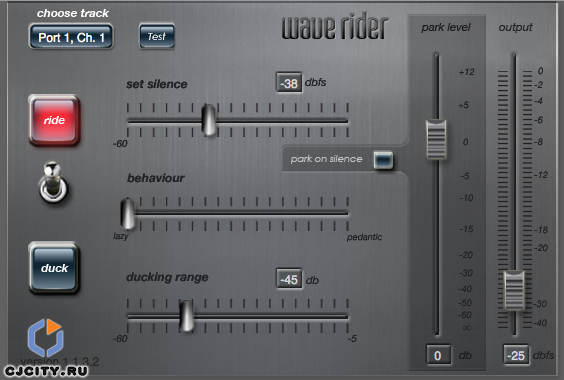Image resolution: width=564 pixels, height=380 pixels.
Task: Click the Test button
Action: [x=157, y=36]
